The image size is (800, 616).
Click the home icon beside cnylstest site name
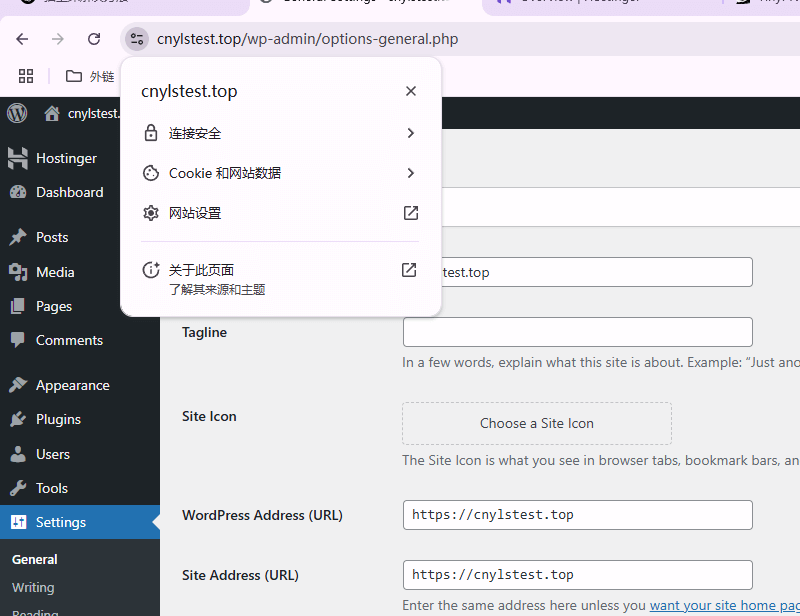[52, 113]
